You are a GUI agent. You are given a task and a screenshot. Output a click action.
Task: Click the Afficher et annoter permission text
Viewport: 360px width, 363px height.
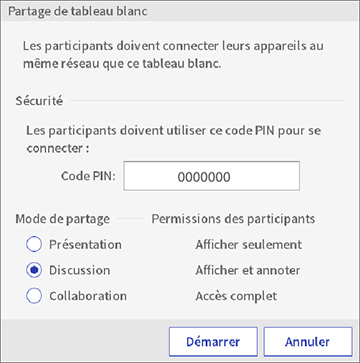click(248, 270)
